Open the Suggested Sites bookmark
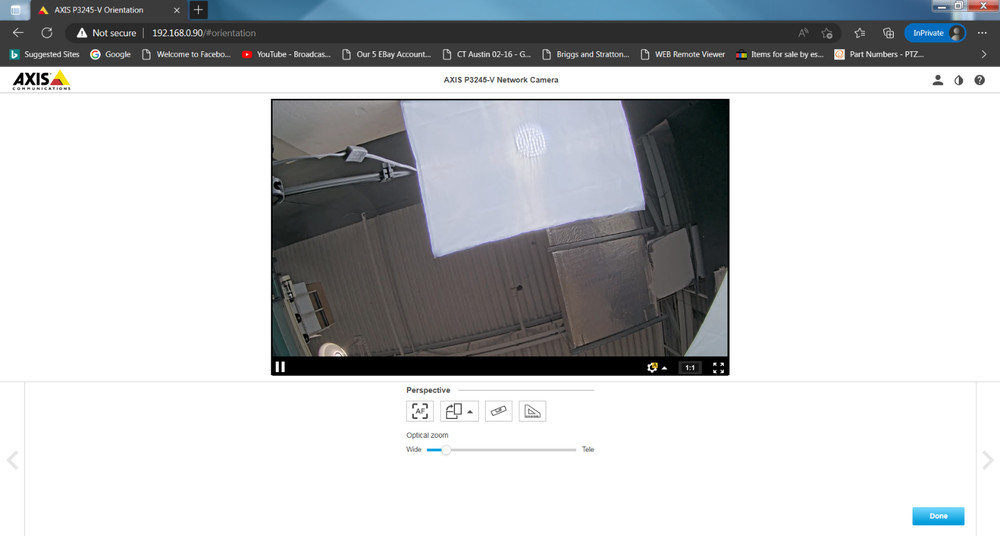The width and height of the screenshot is (1000, 536). tap(45, 54)
